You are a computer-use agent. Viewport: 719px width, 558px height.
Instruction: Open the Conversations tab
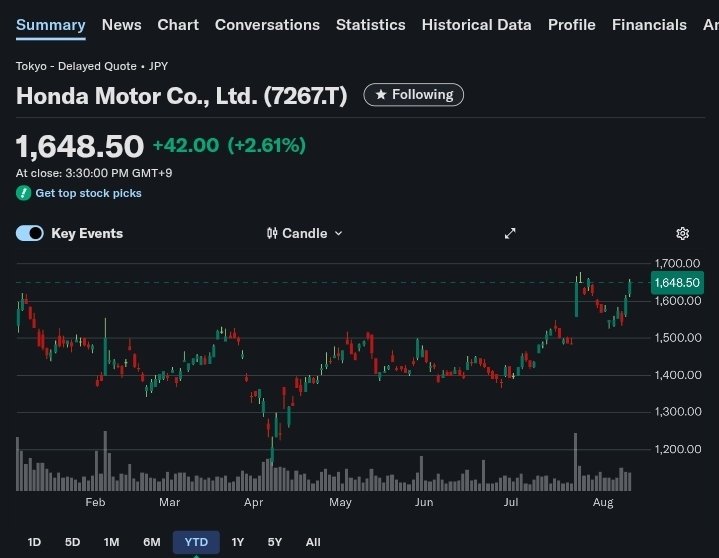pos(267,25)
